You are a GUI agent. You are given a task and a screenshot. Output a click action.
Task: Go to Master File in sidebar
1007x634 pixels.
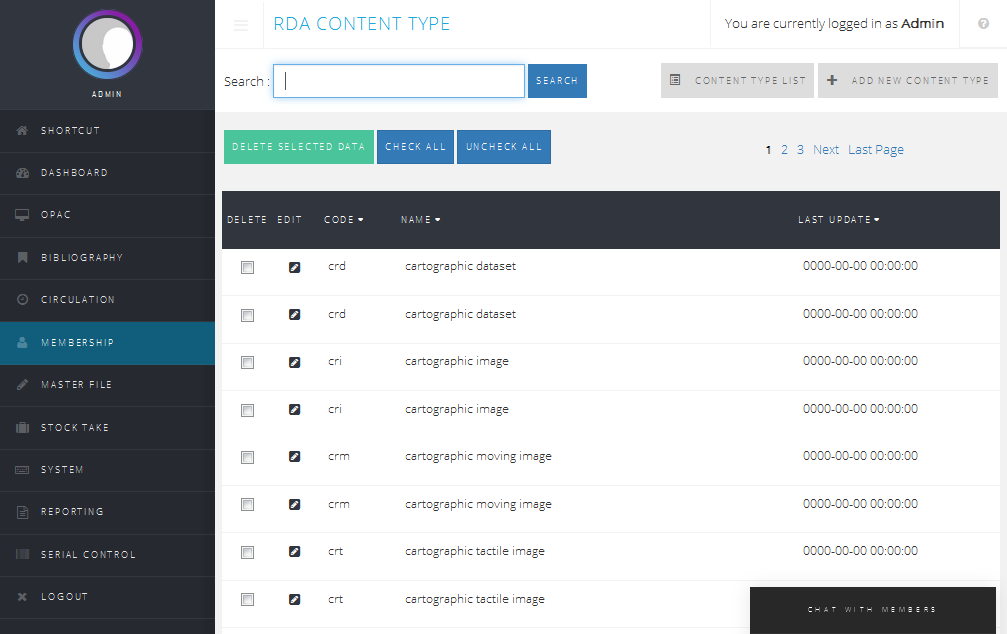[76, 385]
